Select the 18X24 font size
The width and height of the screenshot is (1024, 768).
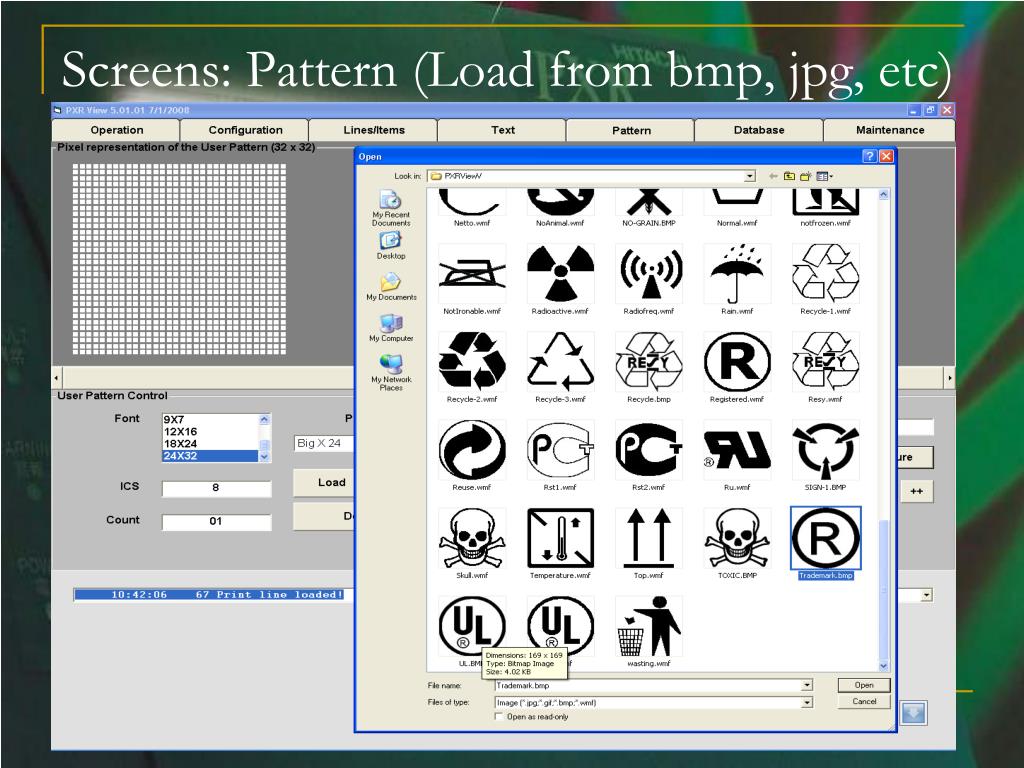[x=210, y=443]
